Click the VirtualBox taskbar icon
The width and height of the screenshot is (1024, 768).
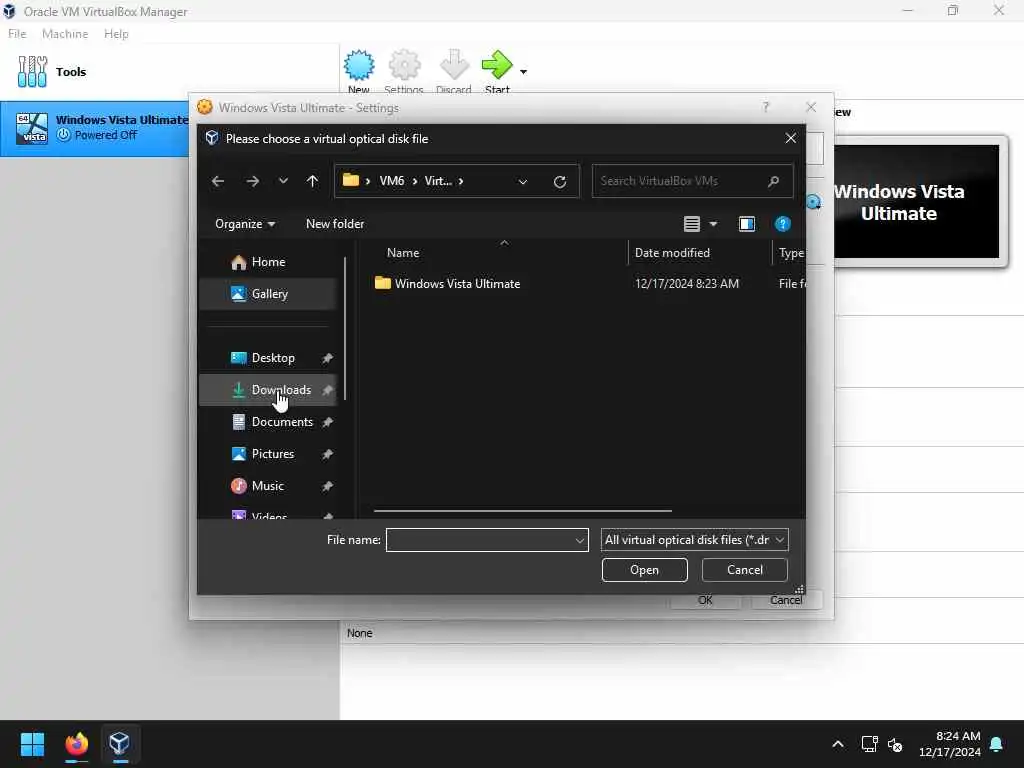[x=120, y=744]
